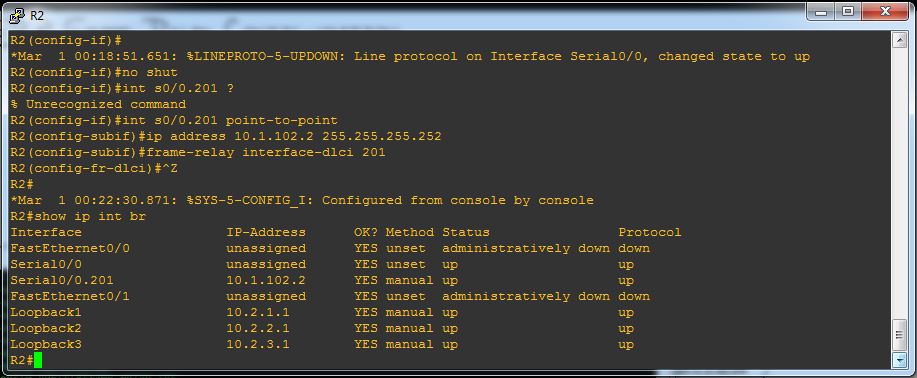Click Serial0/0.201 in the interface table

[62, 280]
